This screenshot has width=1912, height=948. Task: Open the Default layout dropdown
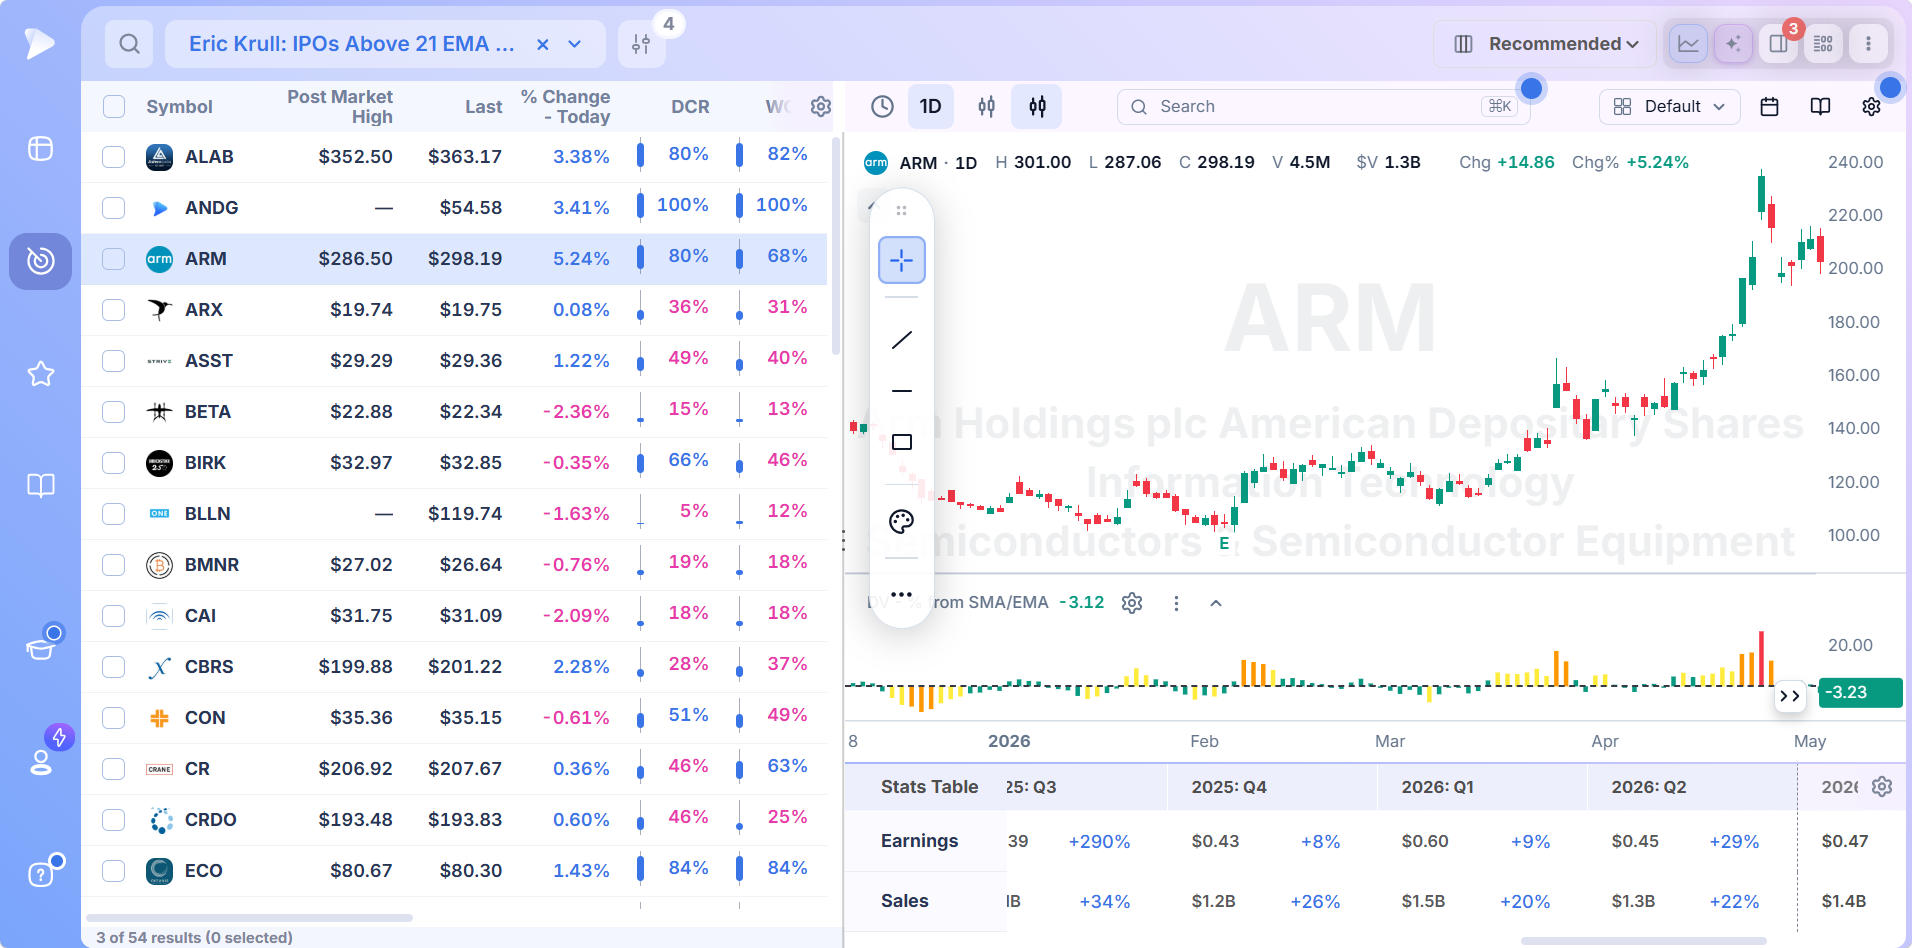(1669, 106)
